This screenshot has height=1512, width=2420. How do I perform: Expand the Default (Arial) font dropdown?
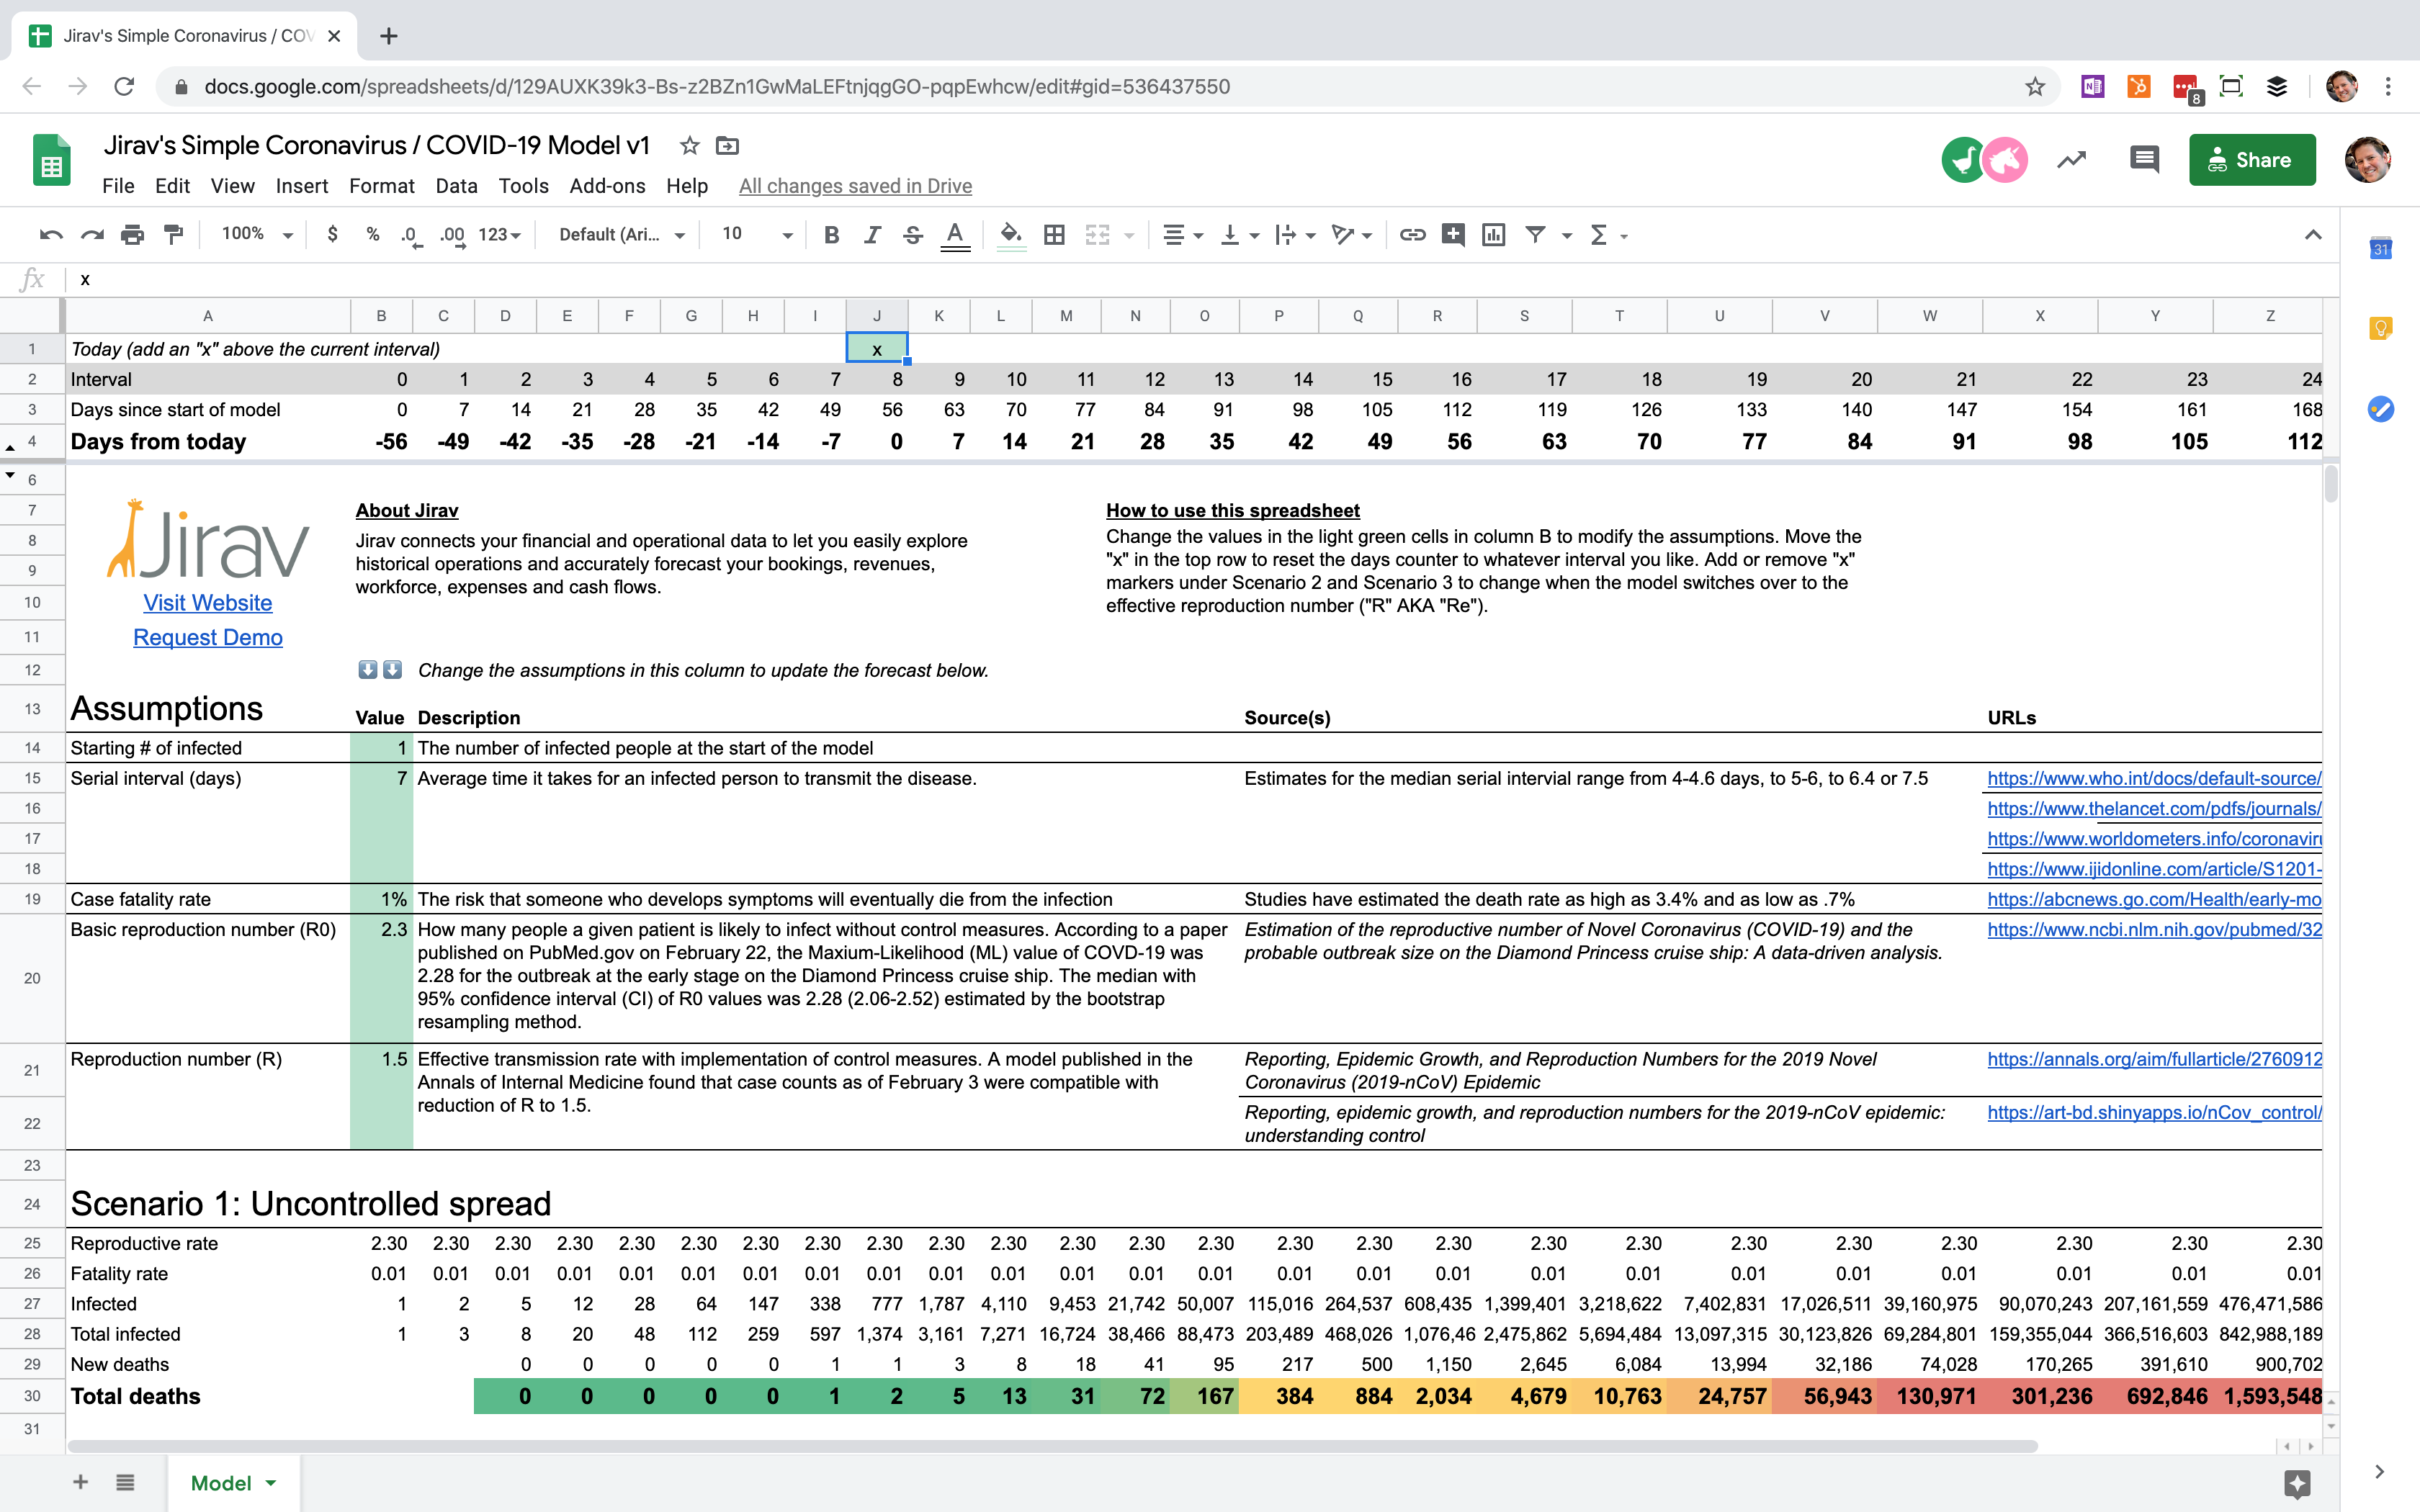coord(621,234)
